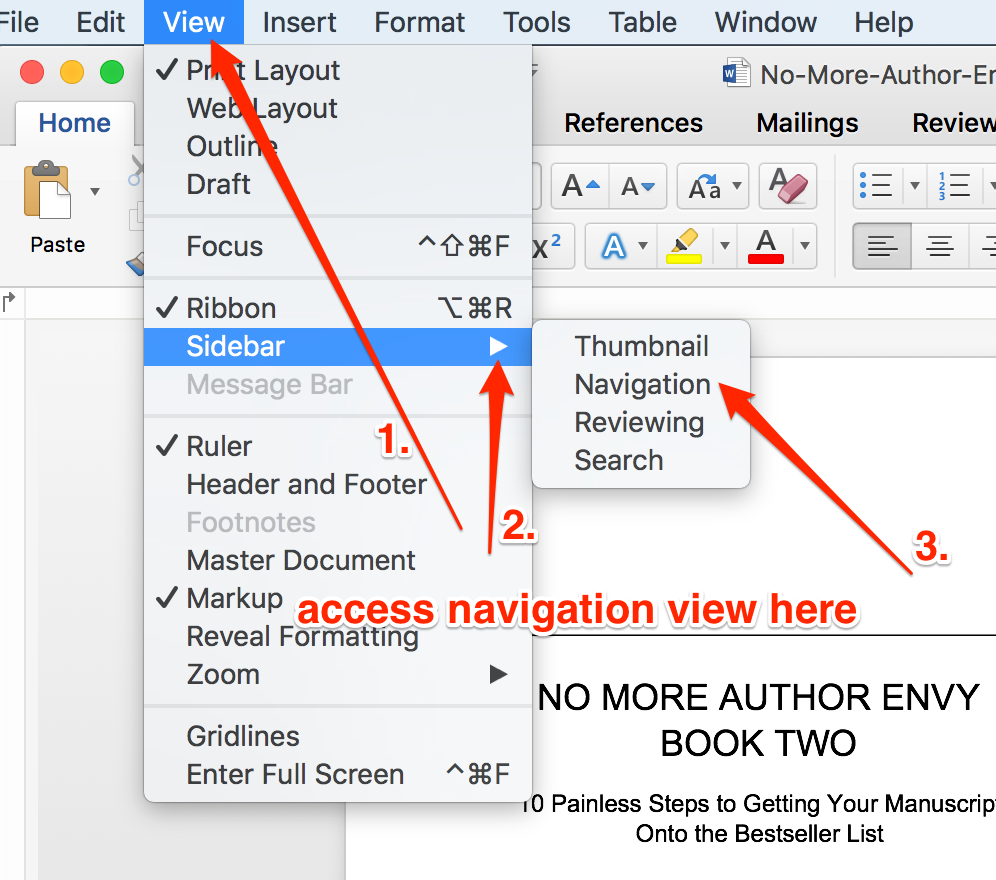Click the Bullets list icon

click(876, 186)
